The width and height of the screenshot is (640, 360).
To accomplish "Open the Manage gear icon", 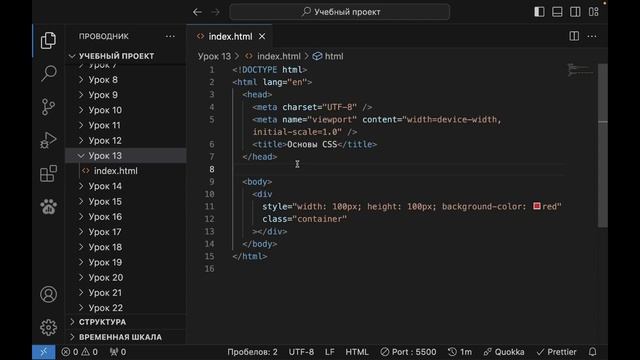I will click(x=48, y=327).
